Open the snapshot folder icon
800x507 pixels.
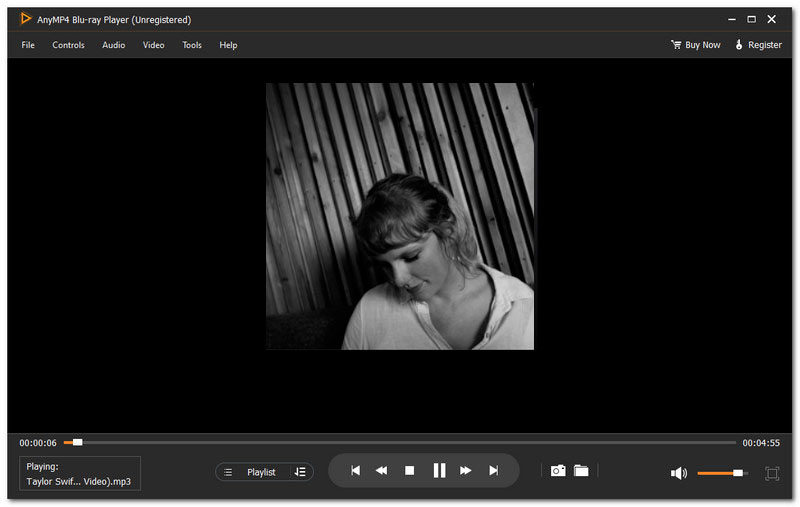pyautogui.click(x=581, y=470)
